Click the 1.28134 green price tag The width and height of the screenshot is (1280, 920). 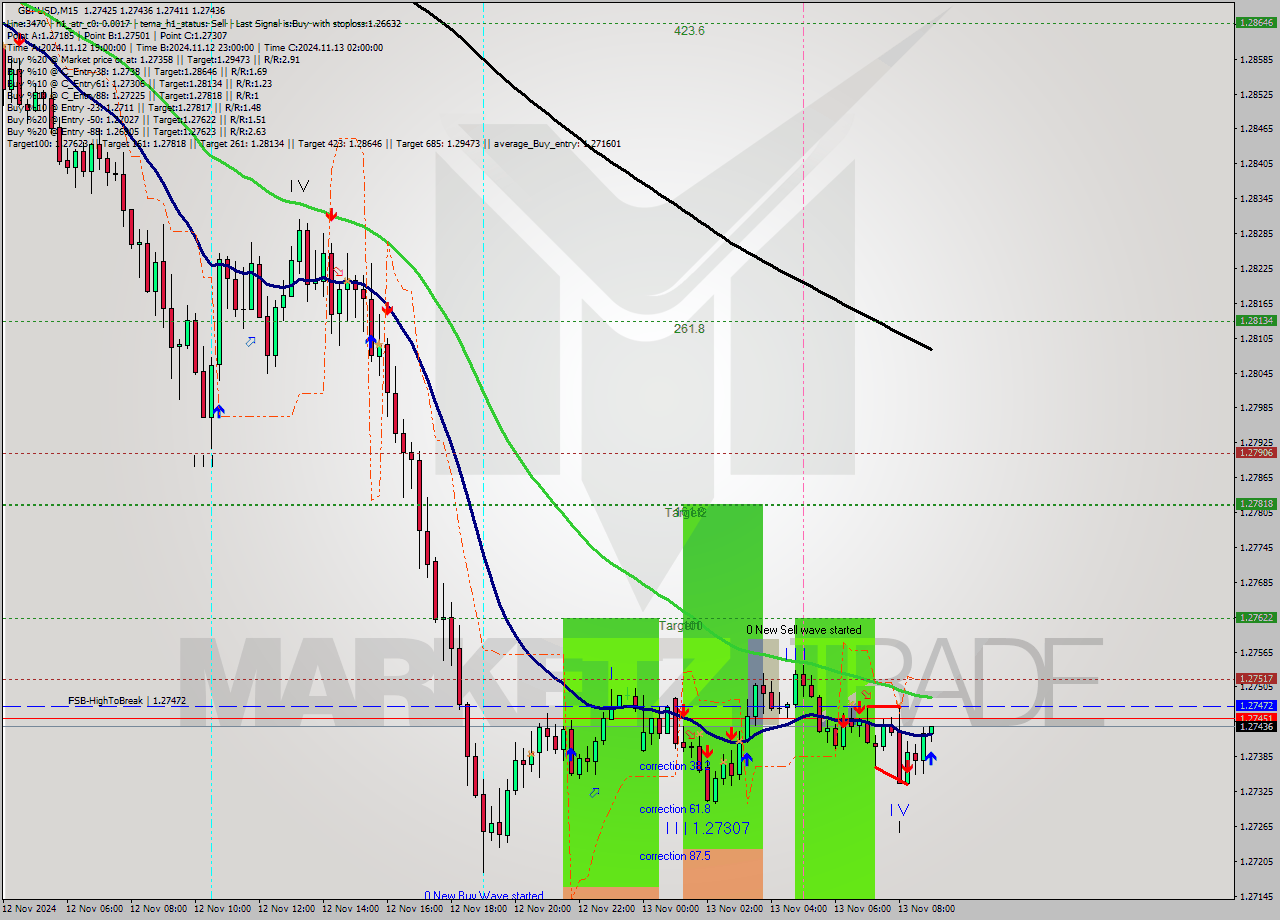tap(1255, 321)
